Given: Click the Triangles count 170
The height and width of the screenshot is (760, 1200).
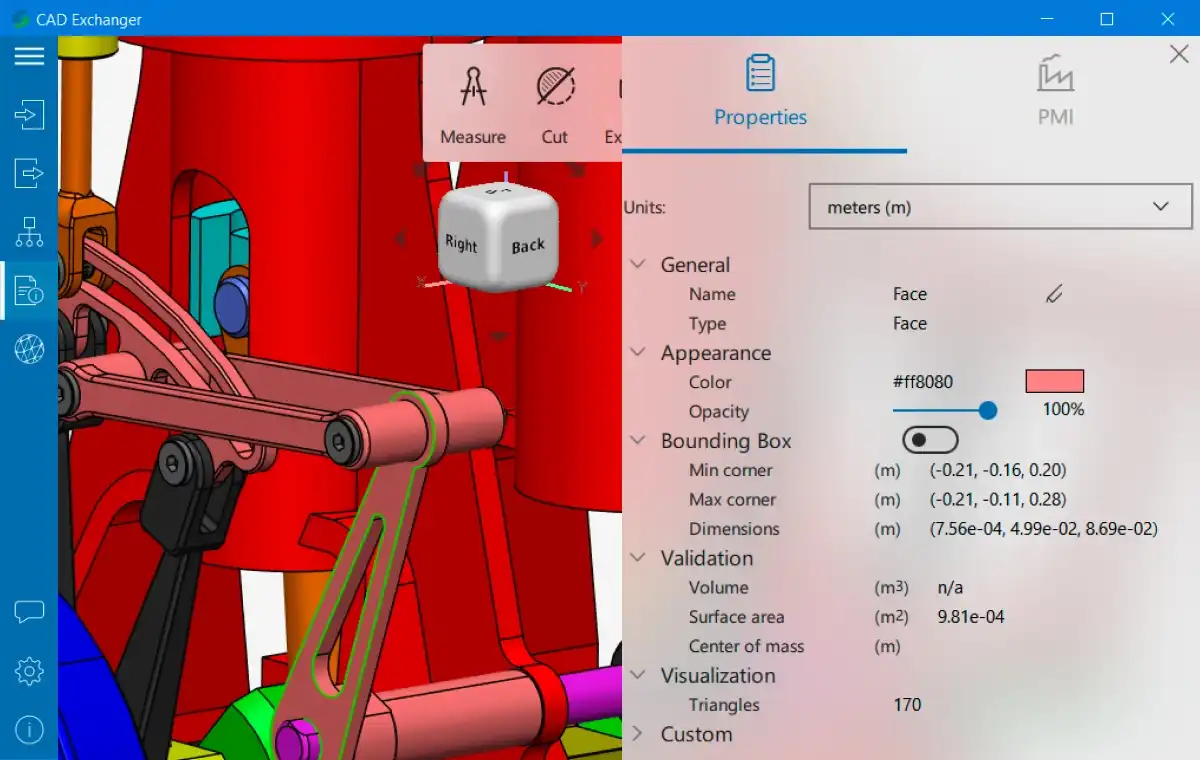Looking at the screenshot, I should 907,705.
